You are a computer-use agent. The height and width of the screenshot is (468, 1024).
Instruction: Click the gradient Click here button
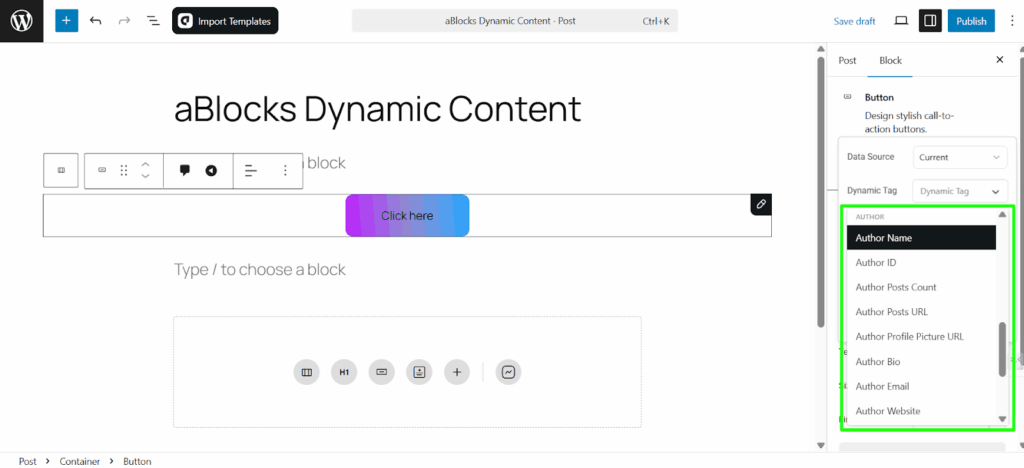coord(407,215)
